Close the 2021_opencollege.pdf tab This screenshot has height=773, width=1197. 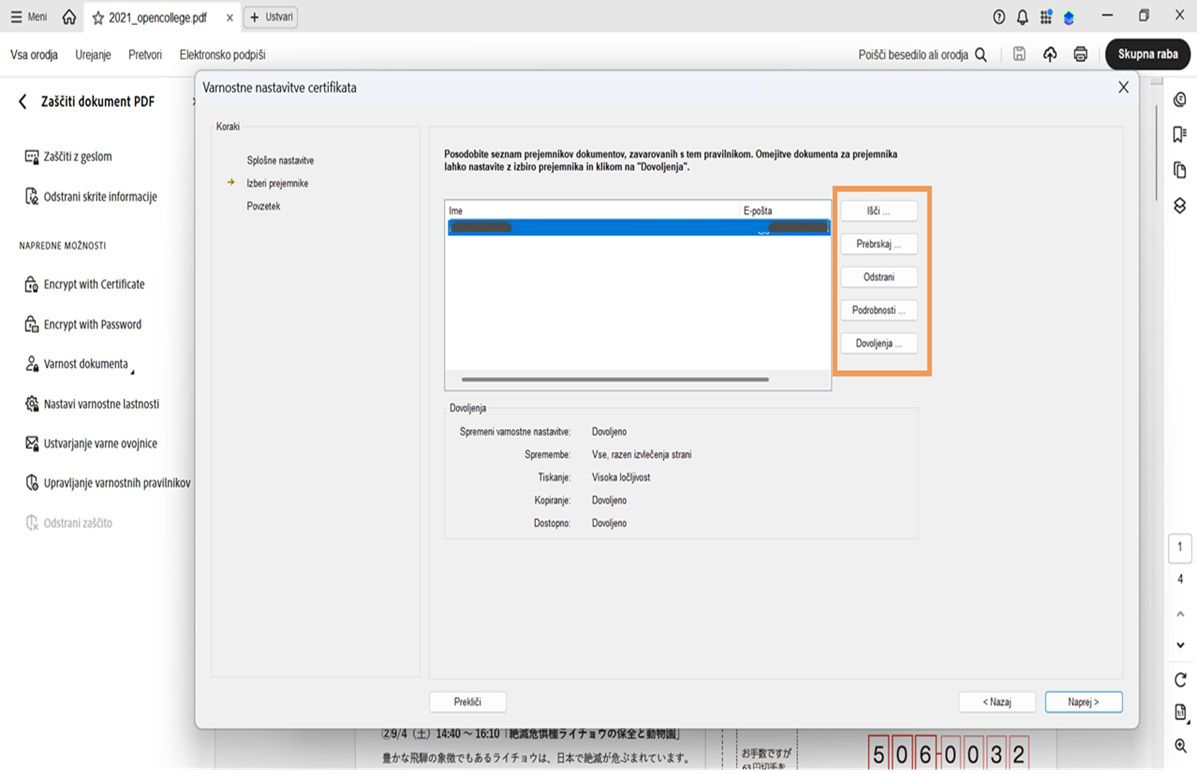(x=229, y=18)
